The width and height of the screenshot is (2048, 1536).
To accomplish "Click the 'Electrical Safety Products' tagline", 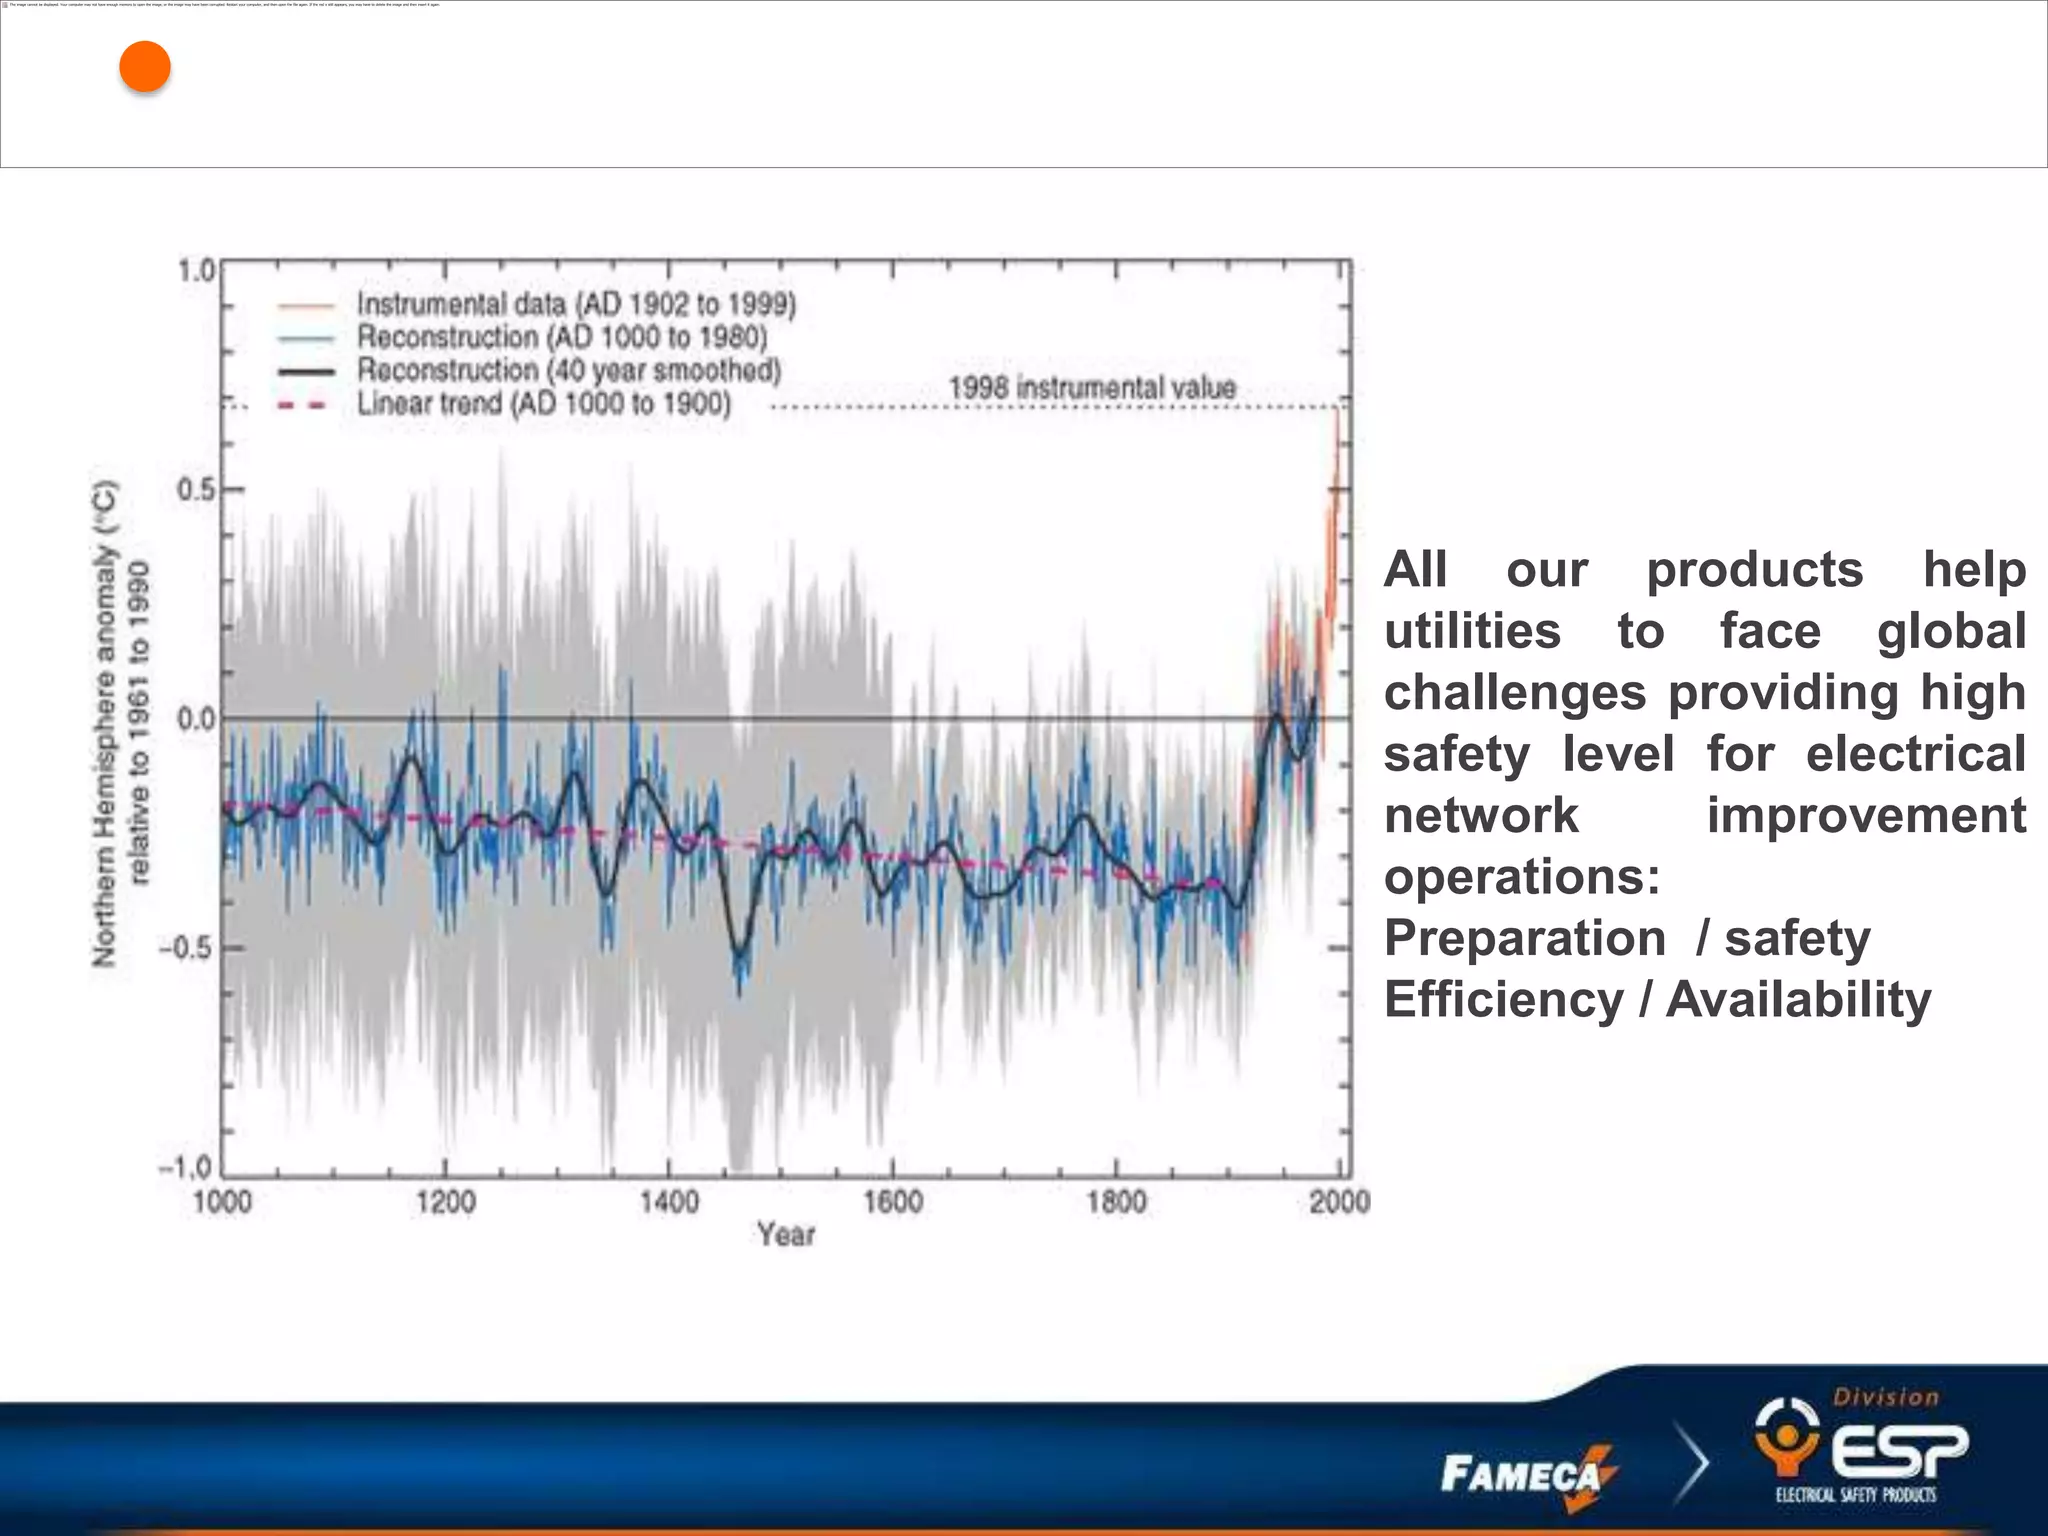I will pos(1856,1495).
